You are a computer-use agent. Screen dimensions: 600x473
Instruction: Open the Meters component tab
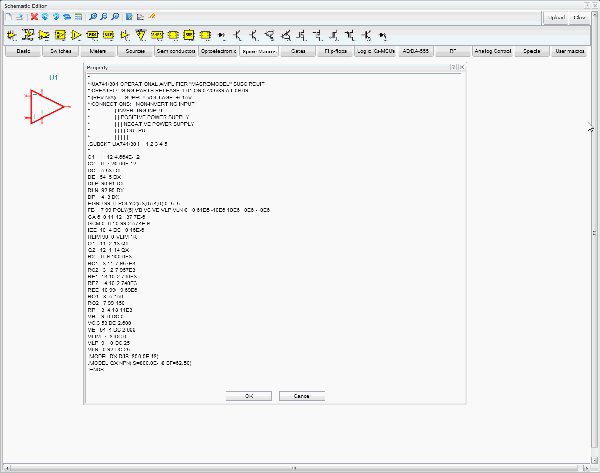pyautogui.click(x=98, y=51)
